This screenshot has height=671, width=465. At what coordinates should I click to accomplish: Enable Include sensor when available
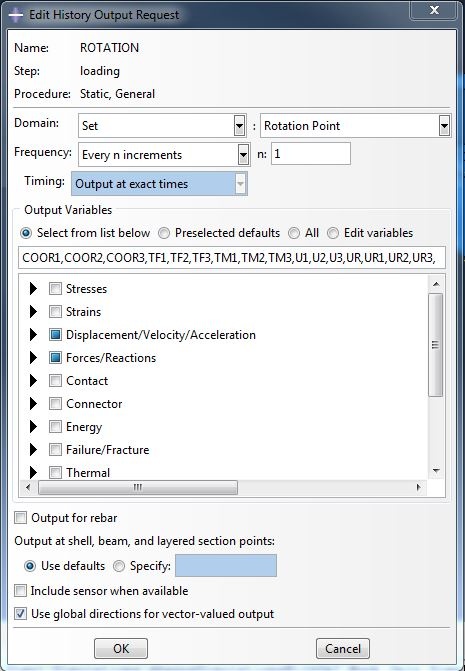point(20,591)
